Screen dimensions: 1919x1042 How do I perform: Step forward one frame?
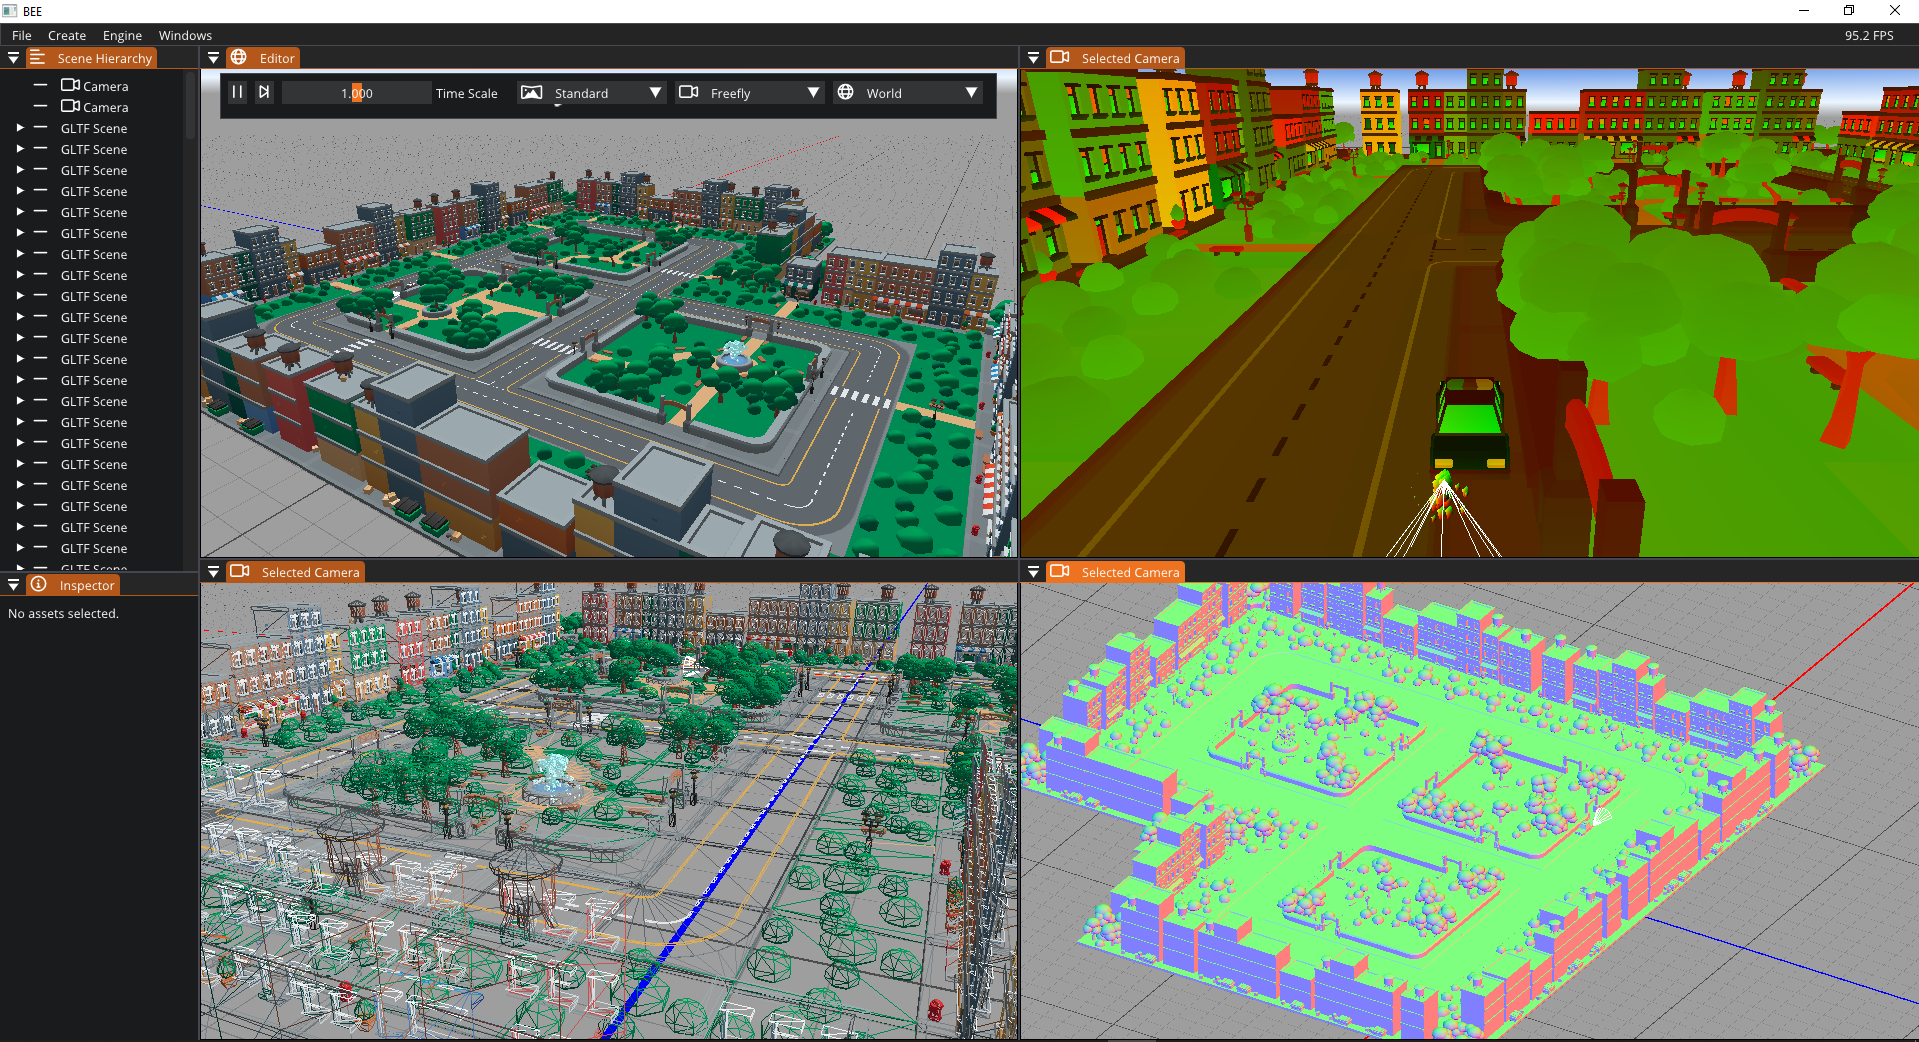pos(264,92)
